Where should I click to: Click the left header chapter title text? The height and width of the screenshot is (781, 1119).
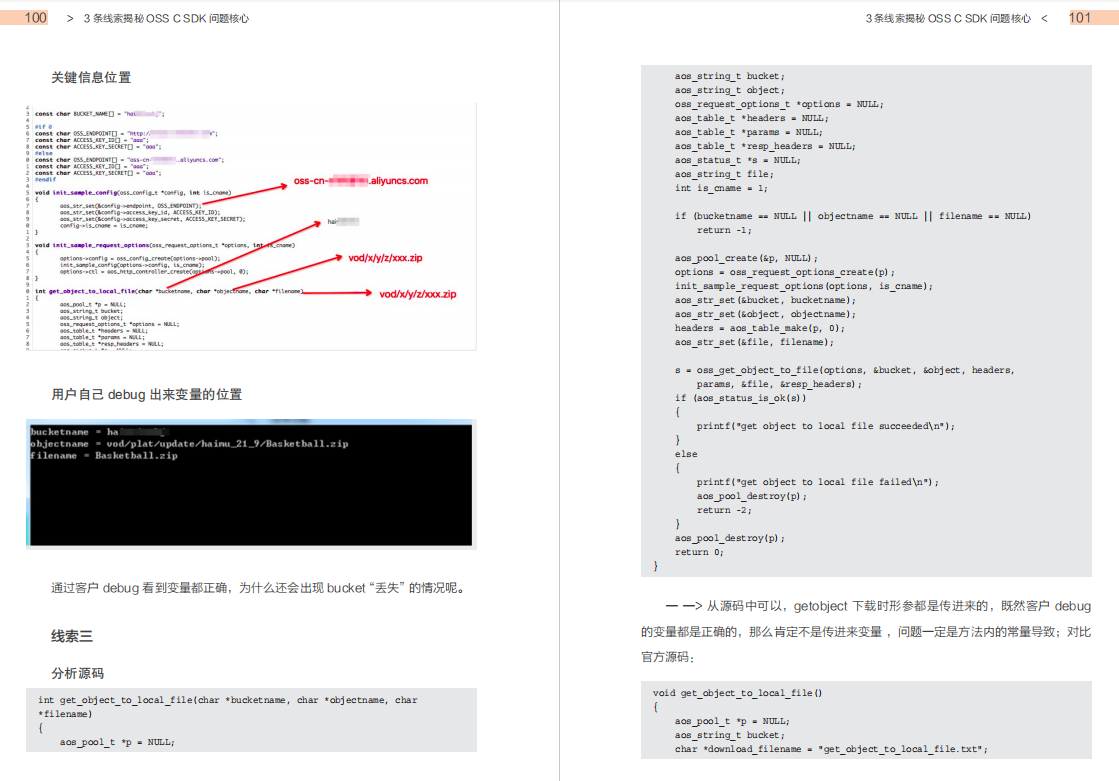pos(166,18)
